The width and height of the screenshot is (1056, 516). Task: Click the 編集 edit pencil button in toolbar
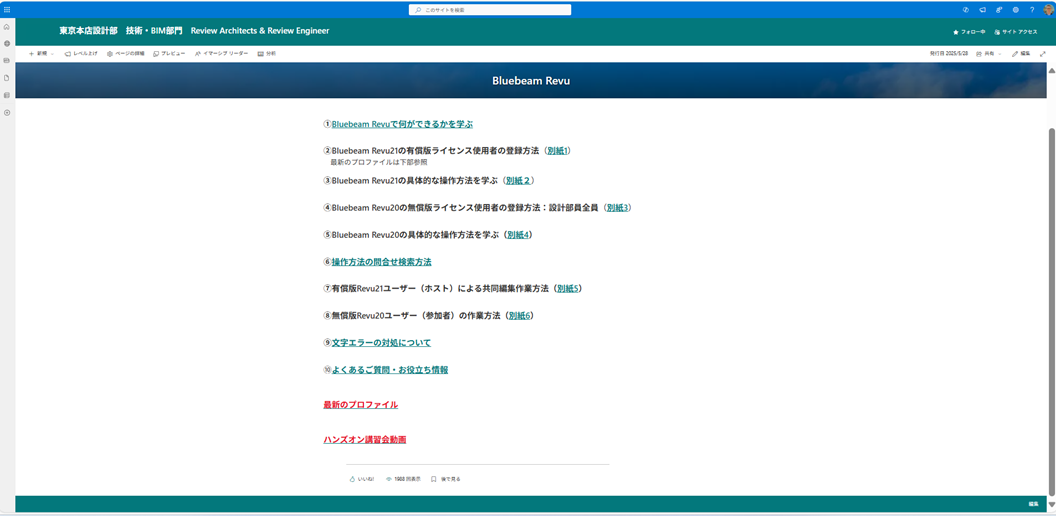tap(1021, 53)
